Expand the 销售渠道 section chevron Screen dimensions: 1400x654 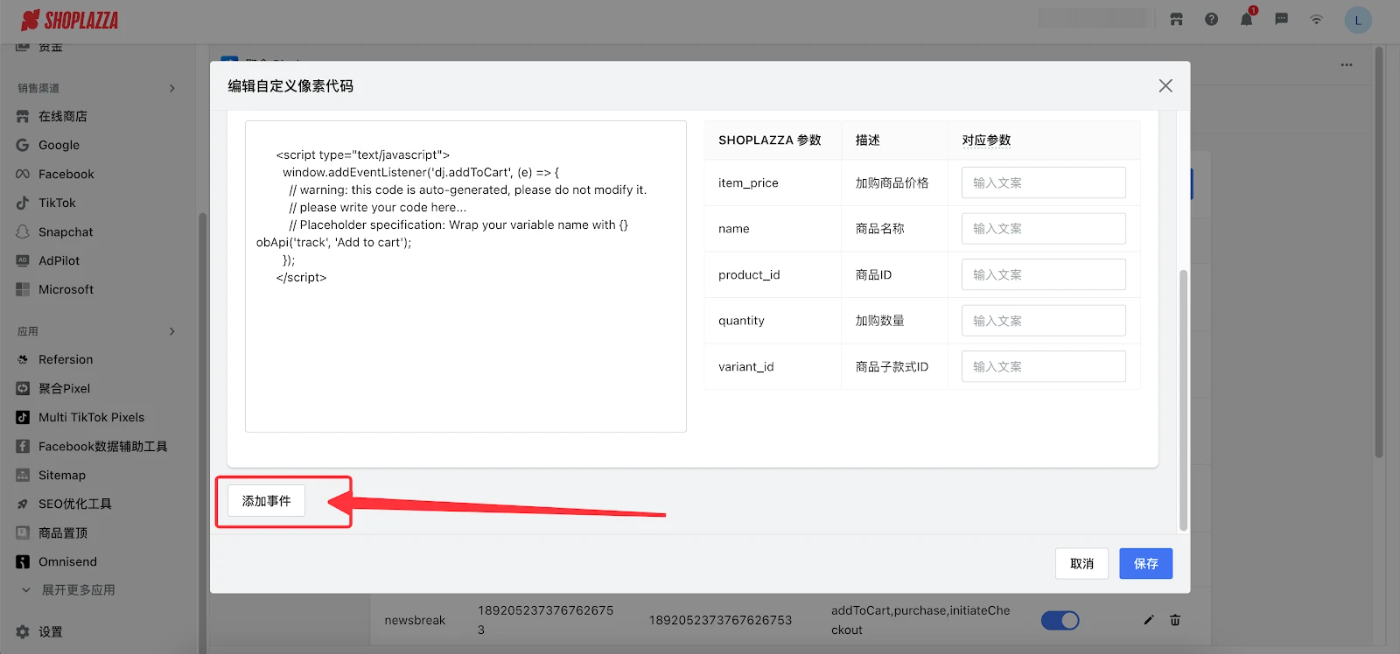point(172,88)
